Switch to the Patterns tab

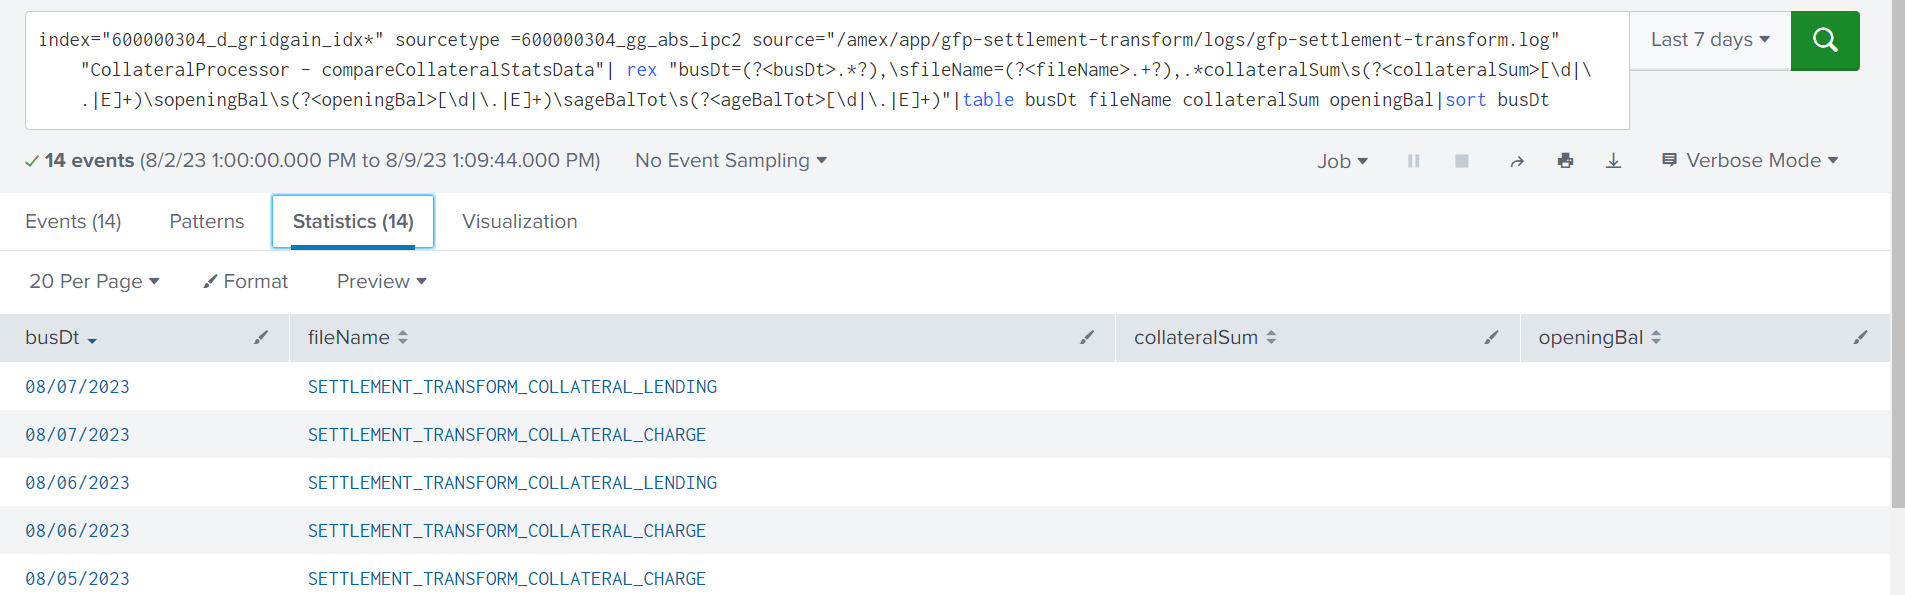(x=207, y=221)
